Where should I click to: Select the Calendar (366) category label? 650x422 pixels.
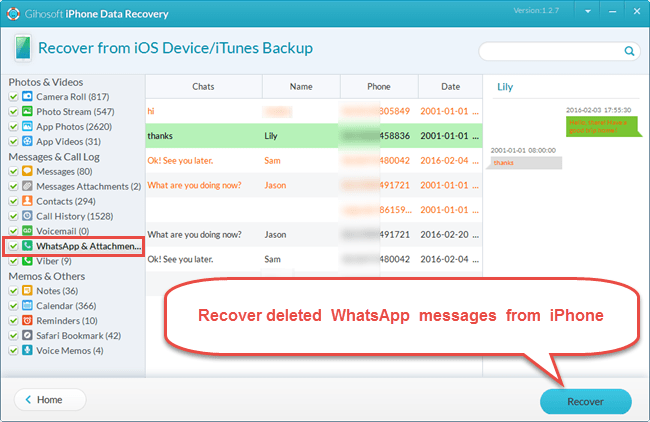tap(66, 306)
